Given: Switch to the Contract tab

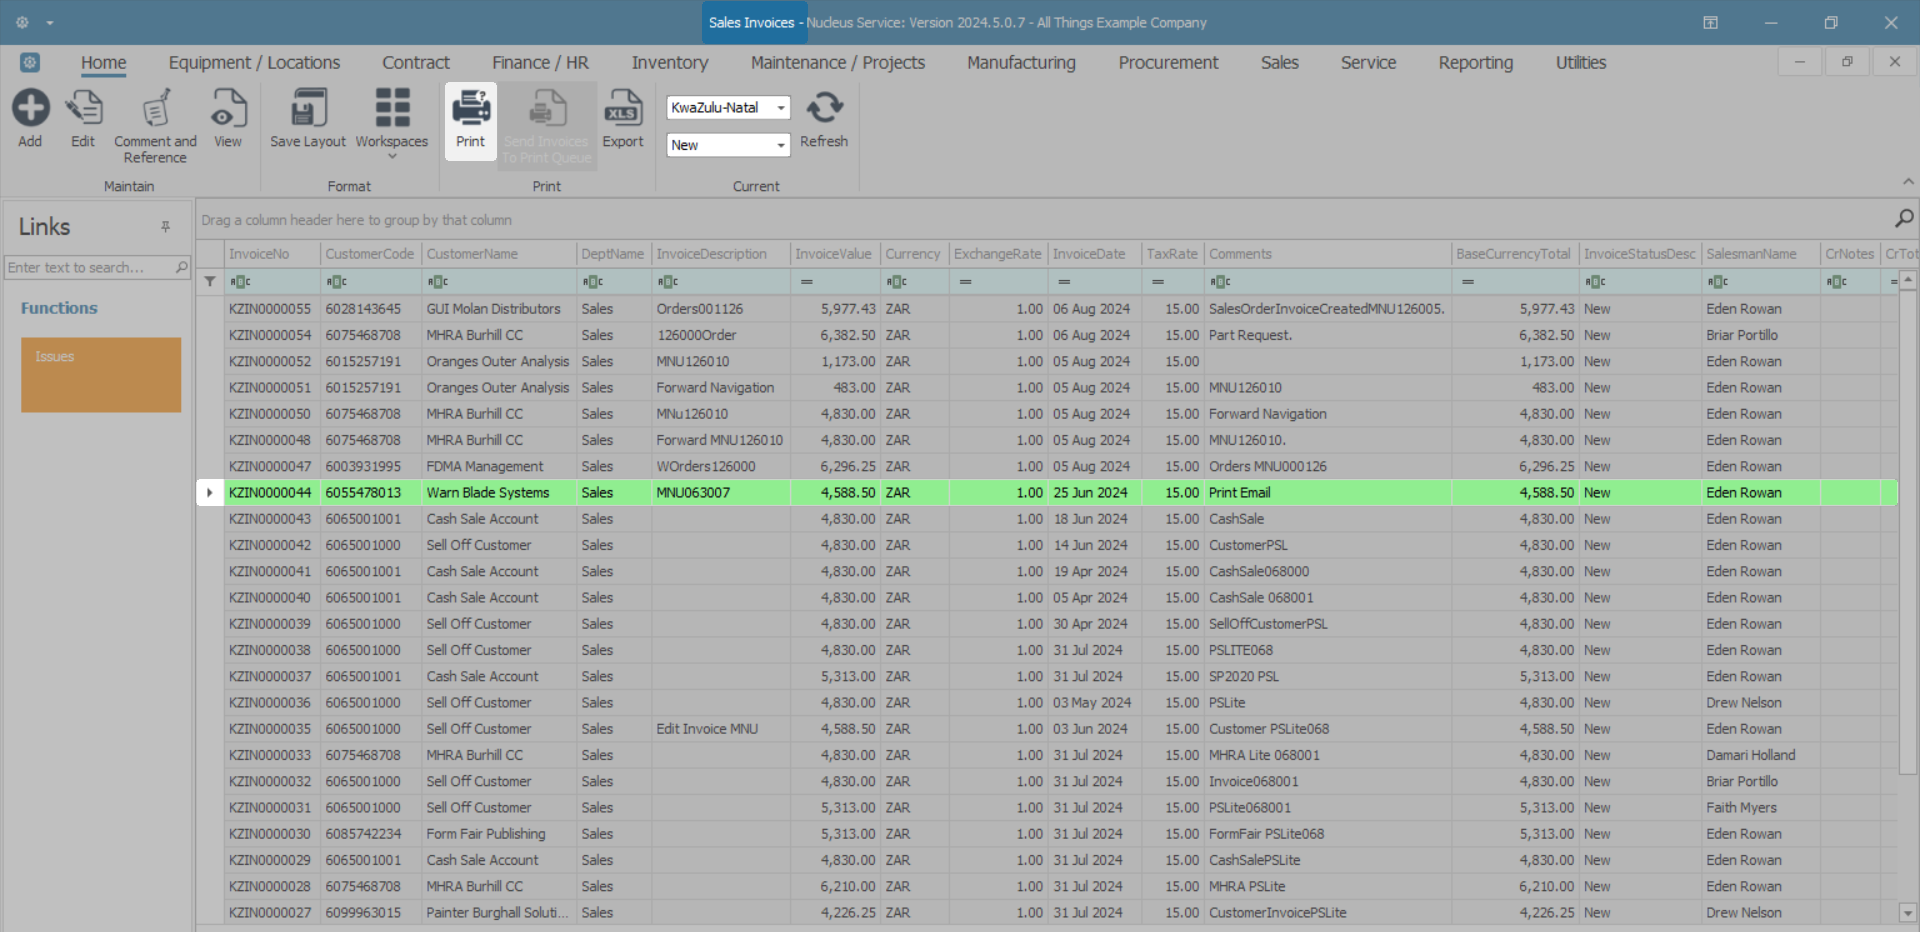Looking at the screenshot, I should coord(416,63).
